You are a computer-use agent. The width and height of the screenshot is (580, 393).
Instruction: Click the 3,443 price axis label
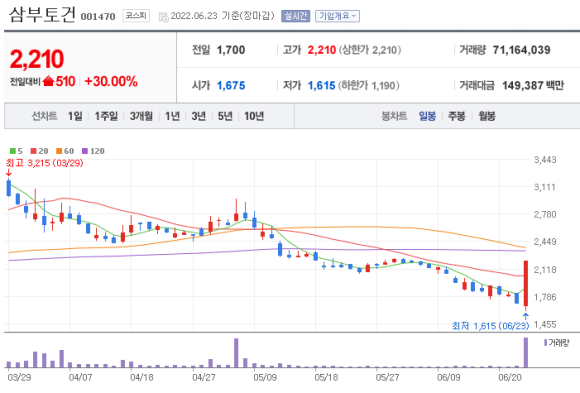pos(545,160)
